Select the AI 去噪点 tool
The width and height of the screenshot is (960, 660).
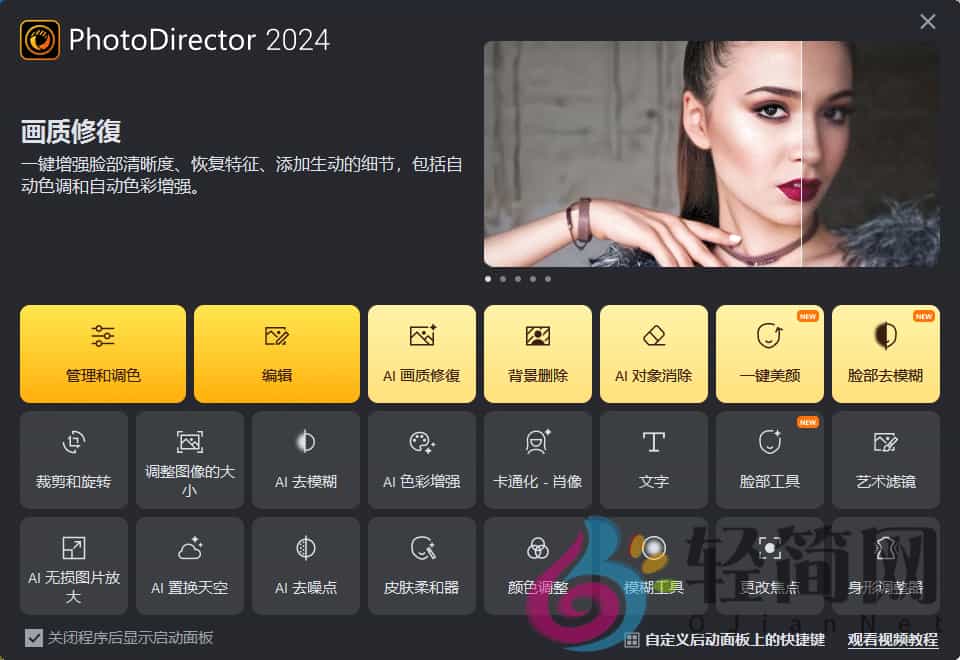point(306,566)
